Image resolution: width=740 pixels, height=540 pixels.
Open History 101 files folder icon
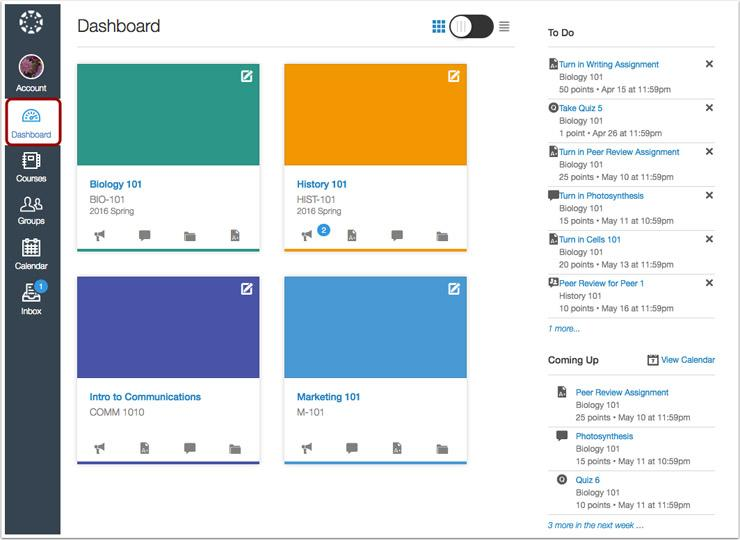442,236
